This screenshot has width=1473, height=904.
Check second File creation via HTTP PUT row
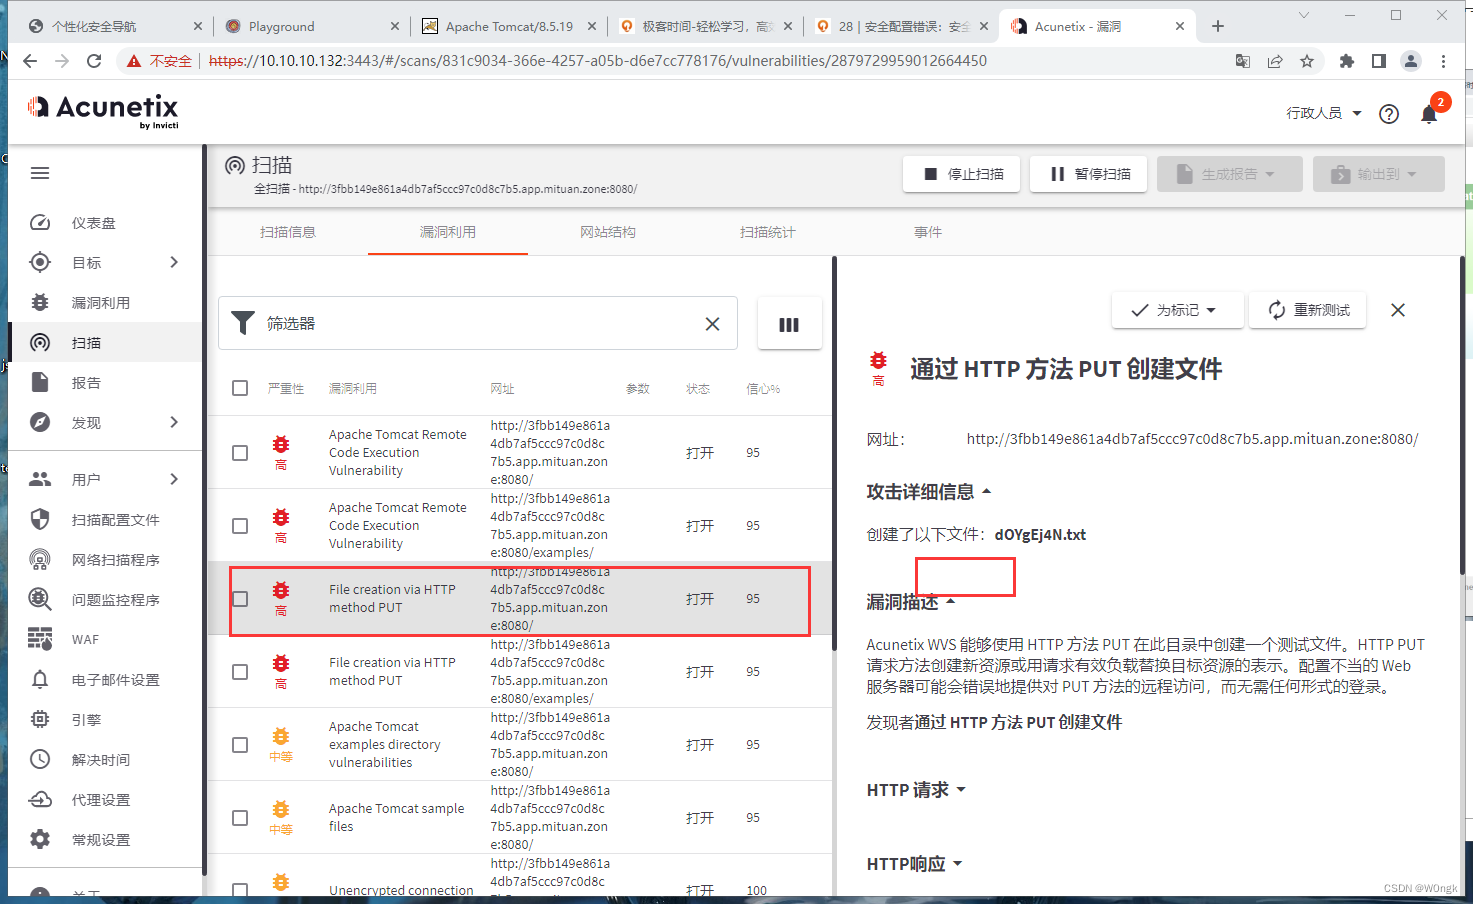click(x=240, y=672)
